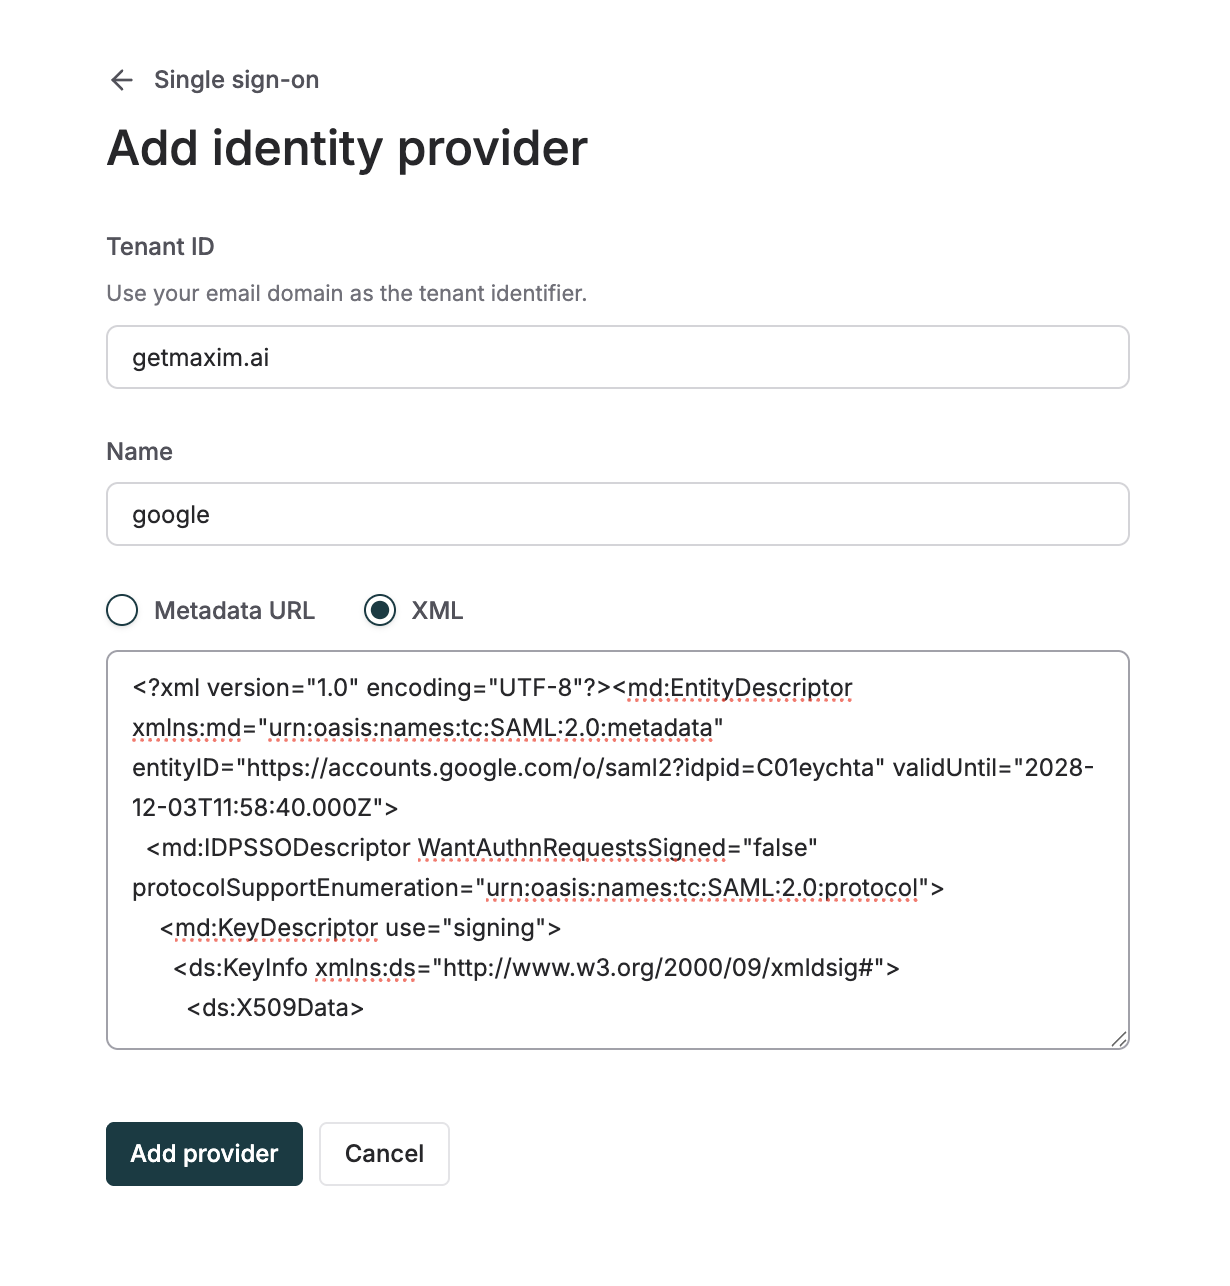Click the Tenant ID helper text about email domain
1230x1286 pixels.
click(346, 293)
